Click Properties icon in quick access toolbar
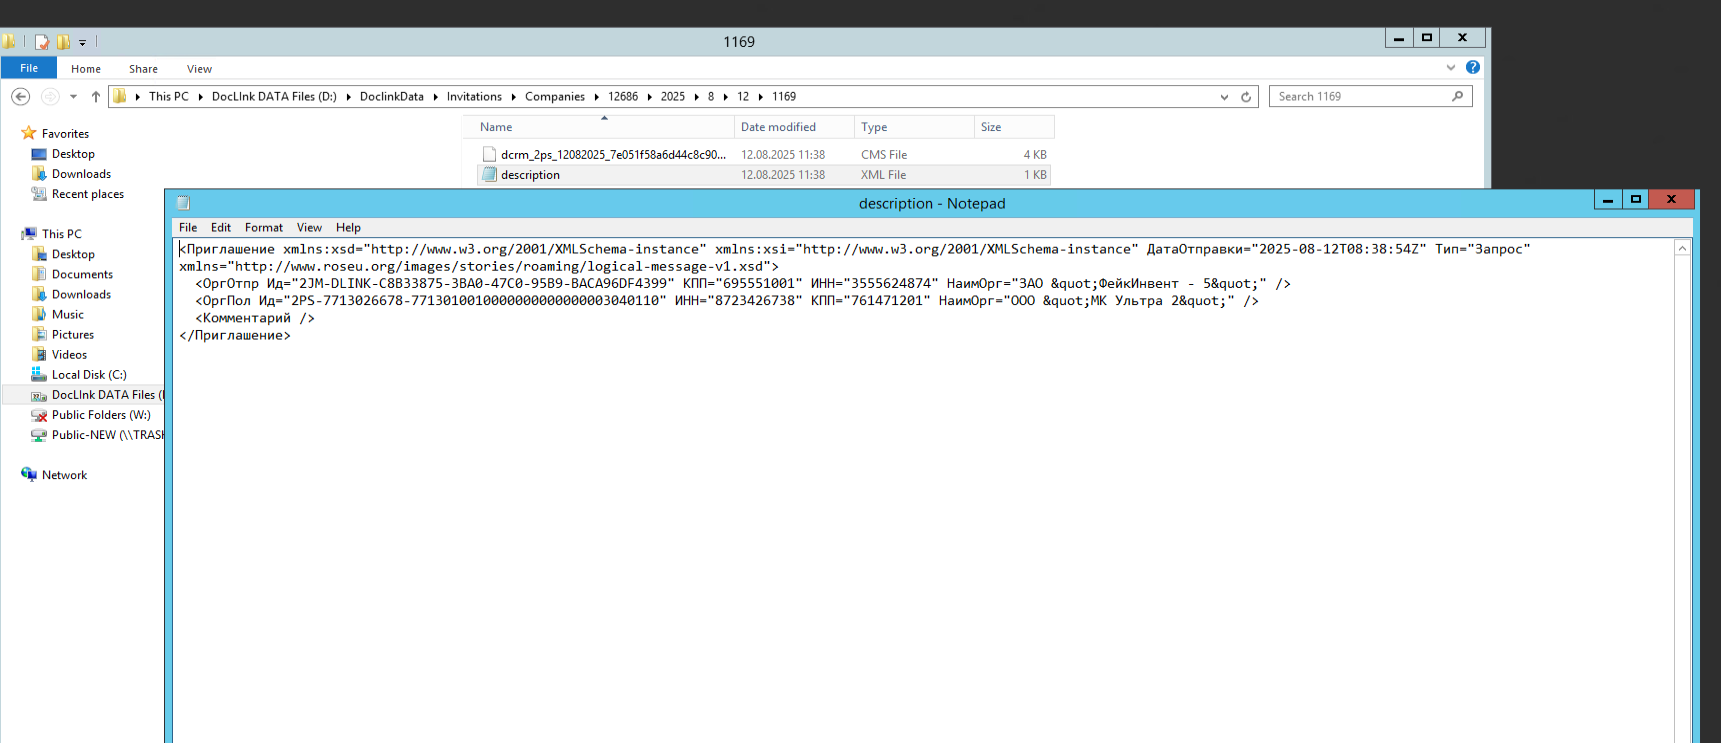This screenshot has height=743, width=1721. 42,42
